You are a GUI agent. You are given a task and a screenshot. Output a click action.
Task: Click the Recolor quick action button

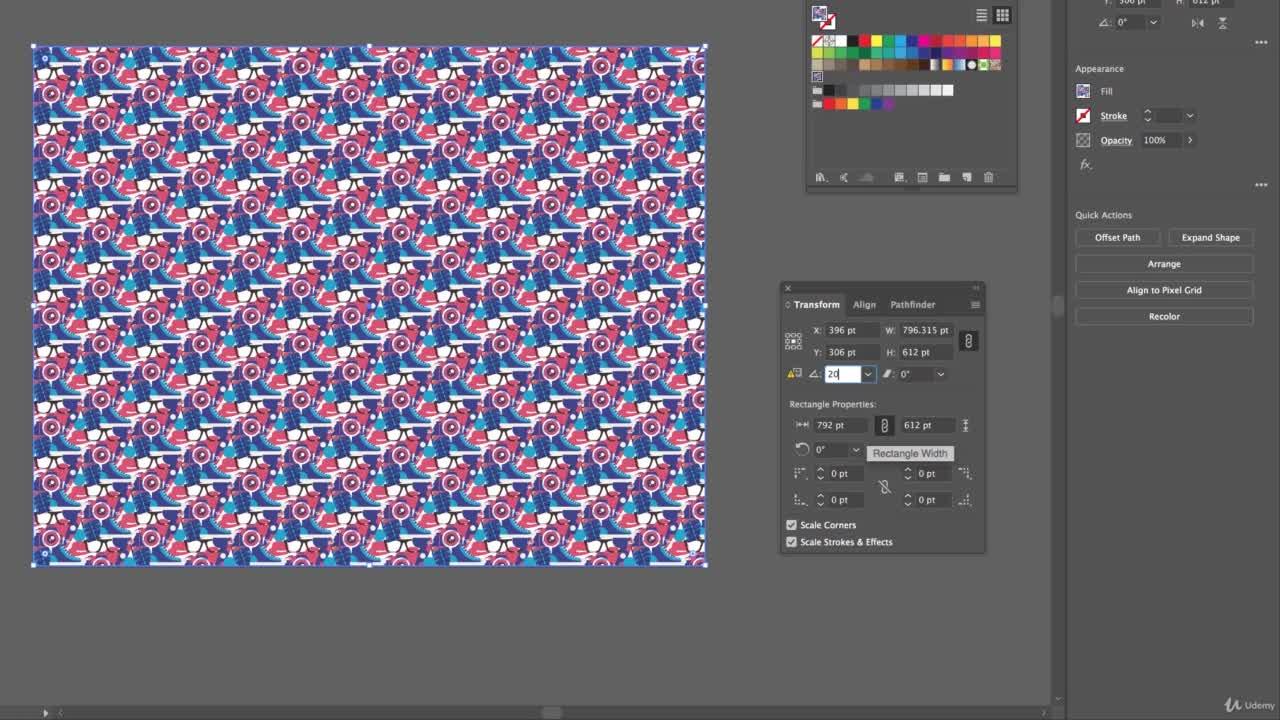[x=1164, y=316]
